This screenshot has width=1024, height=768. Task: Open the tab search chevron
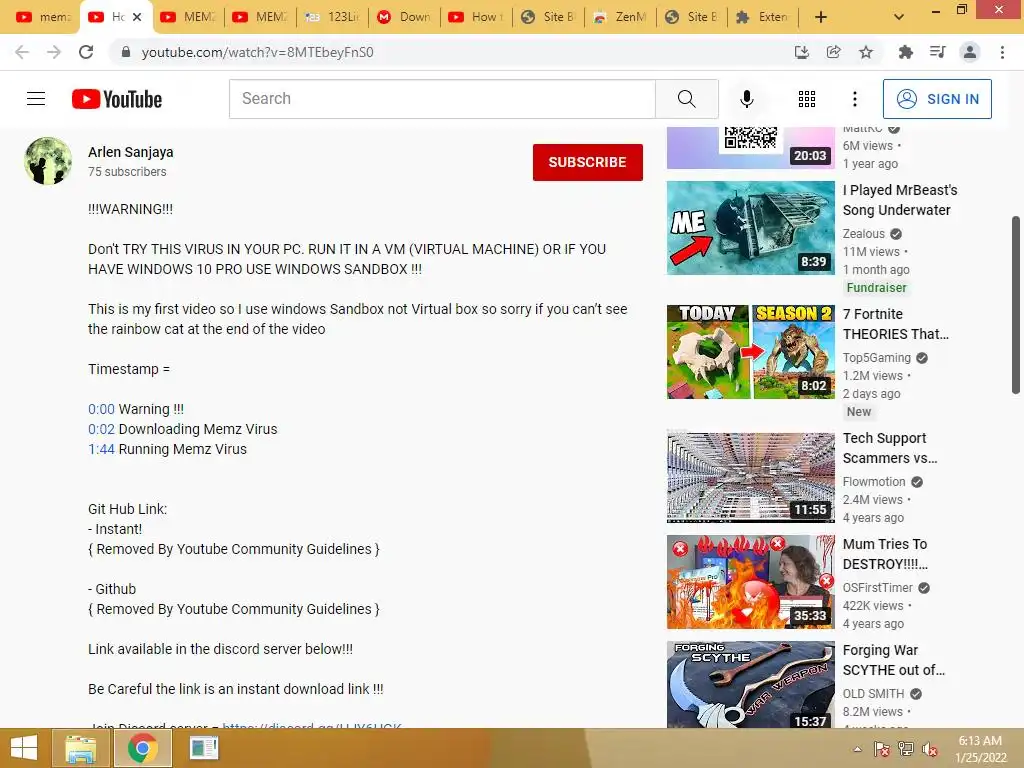click(x=899, y=17)
